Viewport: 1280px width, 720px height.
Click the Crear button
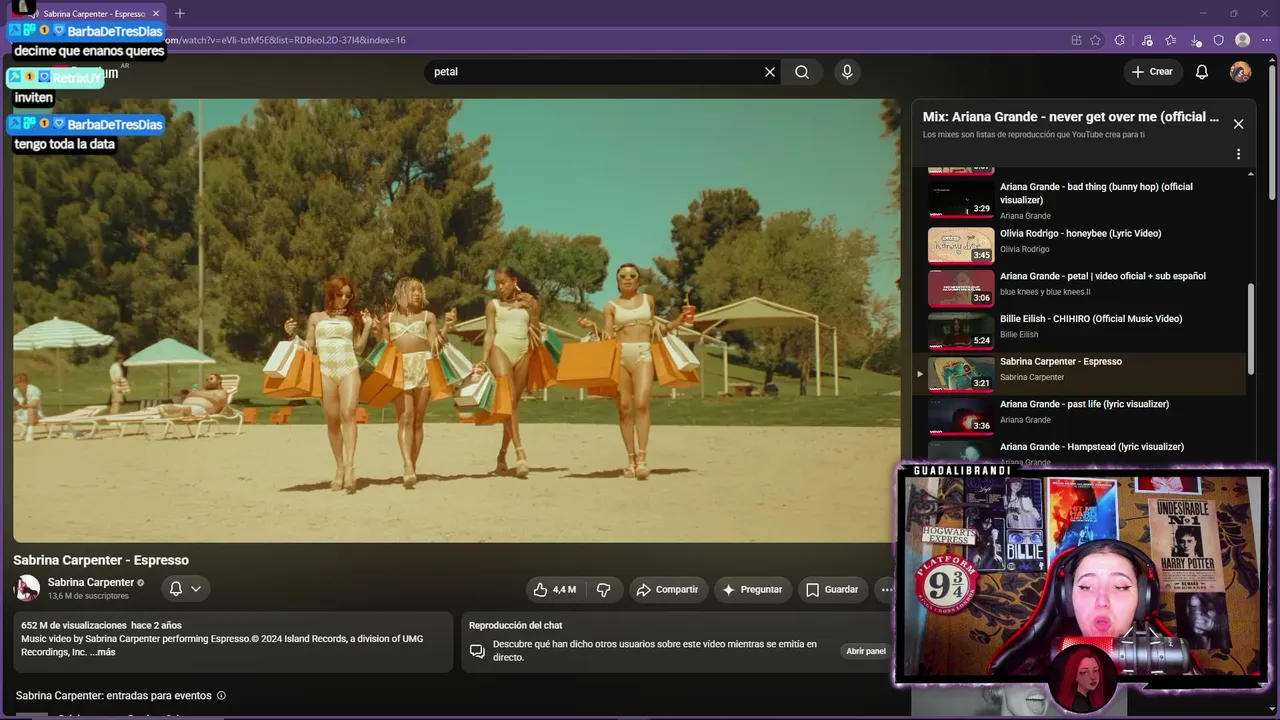point(1152,72)
